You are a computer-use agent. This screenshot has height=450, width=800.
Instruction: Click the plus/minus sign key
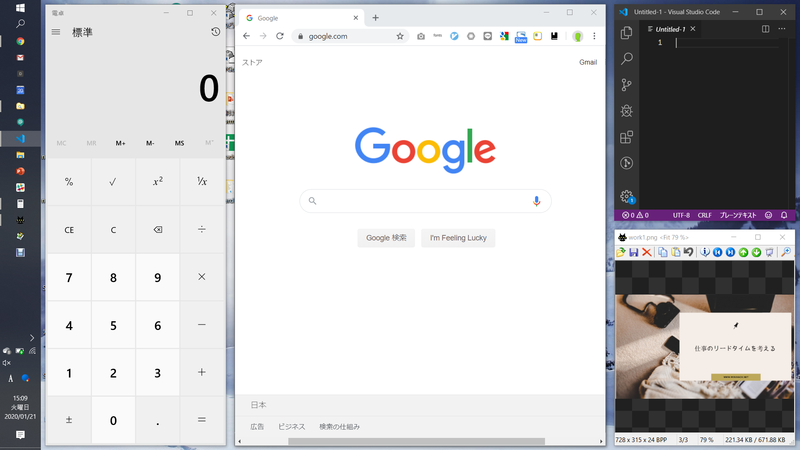pyautogui.click(x=69, y=420)
